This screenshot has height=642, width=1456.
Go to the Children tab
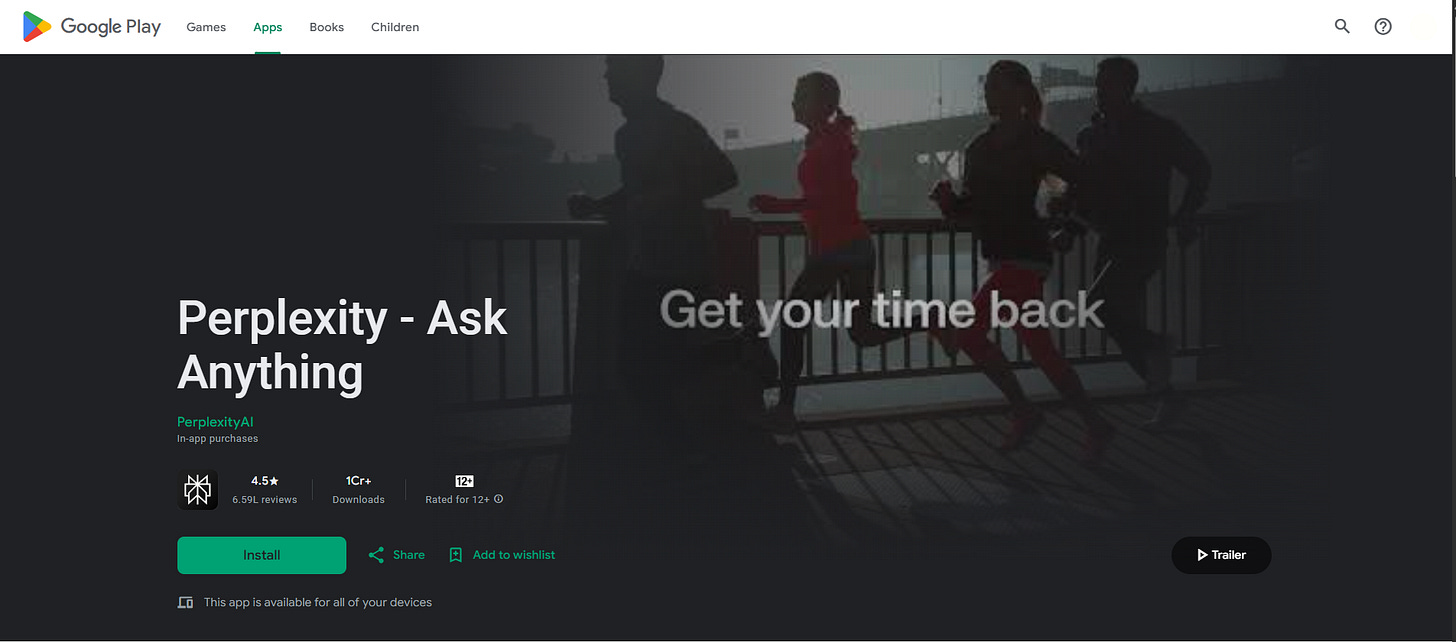[x=395, y=27]
